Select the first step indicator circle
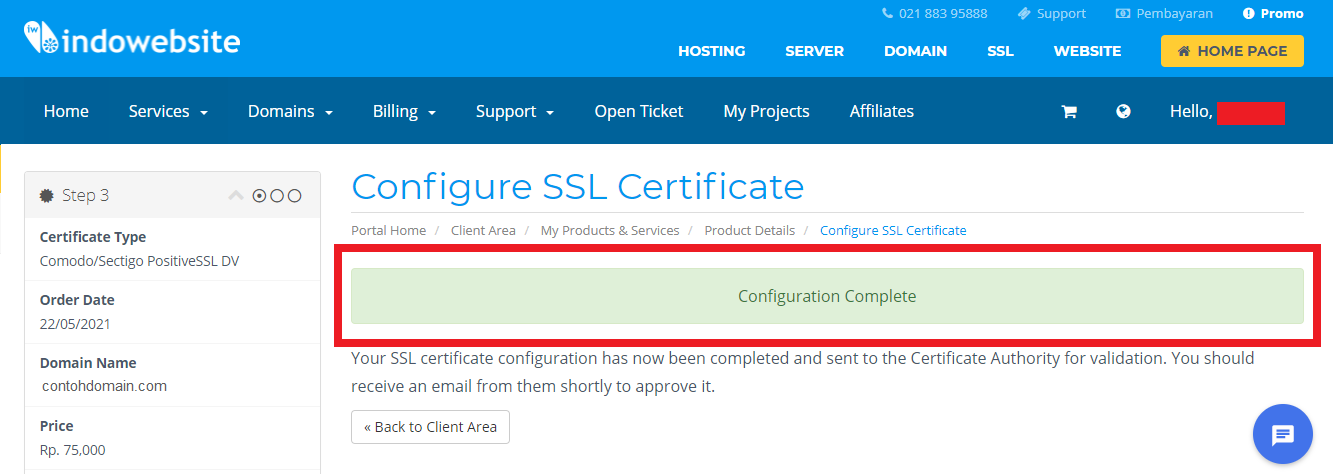This screenshot has width=1333, height=474. (260, 196)
